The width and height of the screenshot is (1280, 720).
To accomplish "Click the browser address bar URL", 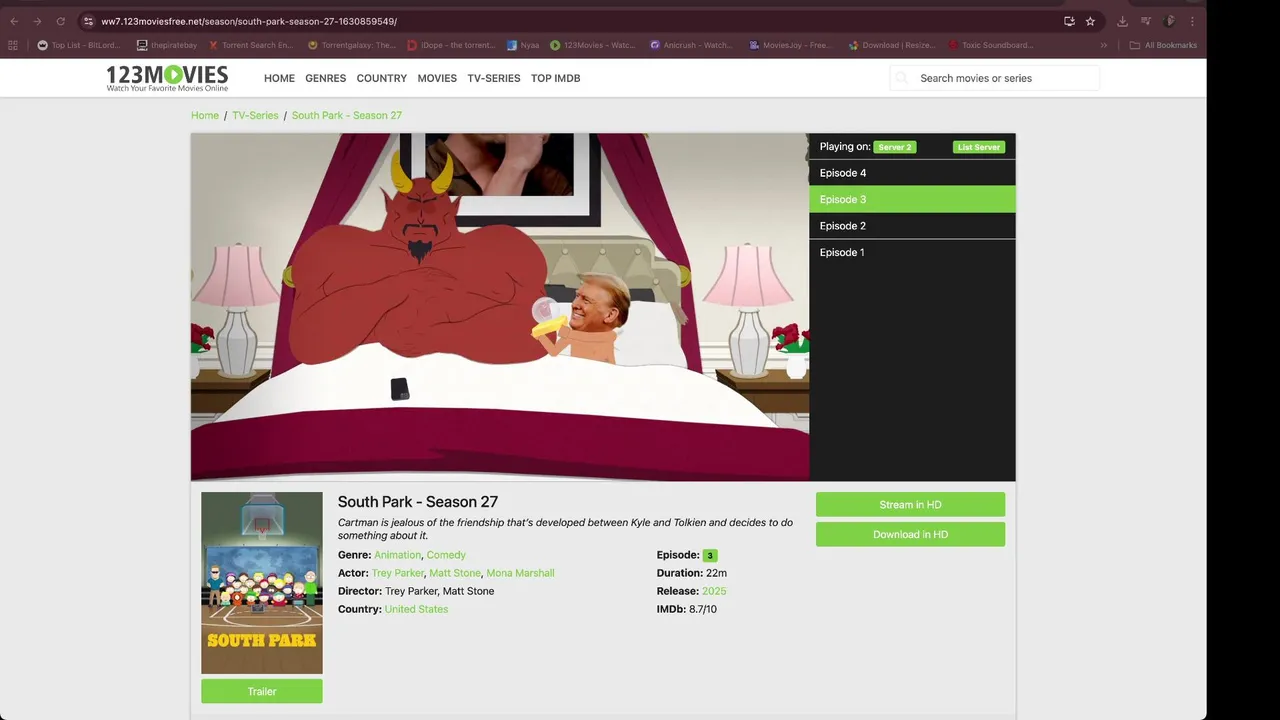I will [249, 21].
